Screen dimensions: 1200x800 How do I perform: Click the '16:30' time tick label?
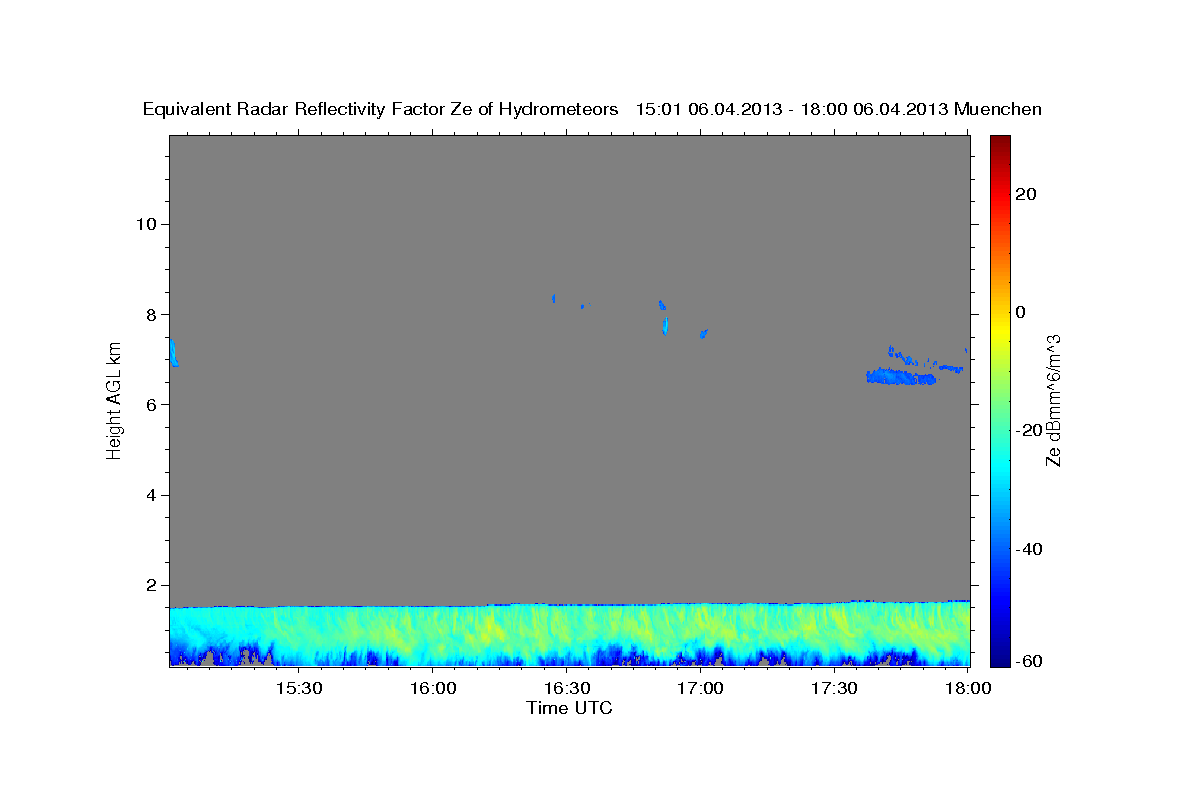(567, 688)
